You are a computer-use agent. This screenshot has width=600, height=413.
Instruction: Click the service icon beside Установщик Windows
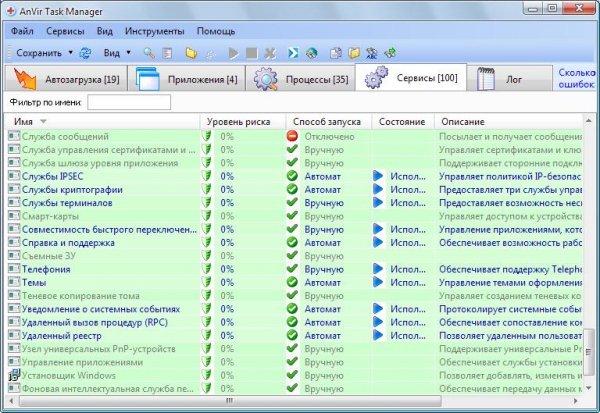14,375
